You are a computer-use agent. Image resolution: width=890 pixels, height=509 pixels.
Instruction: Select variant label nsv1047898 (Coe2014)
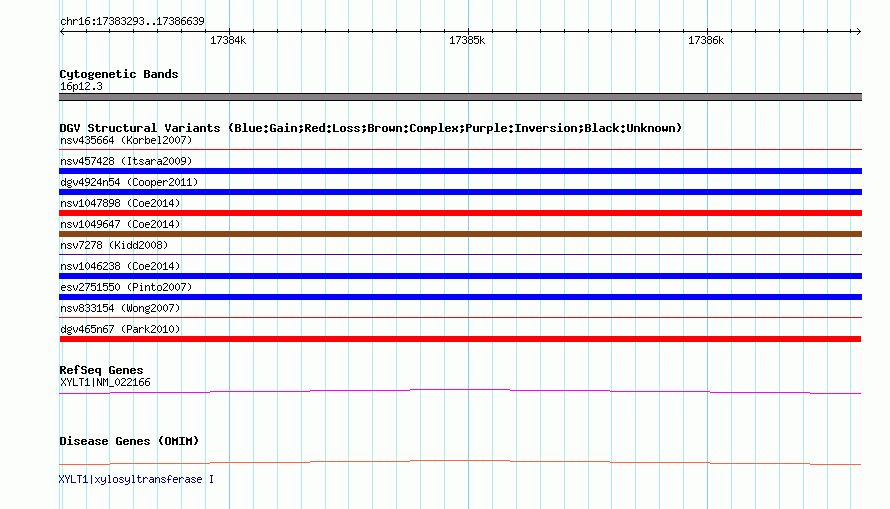click(120, 203)
